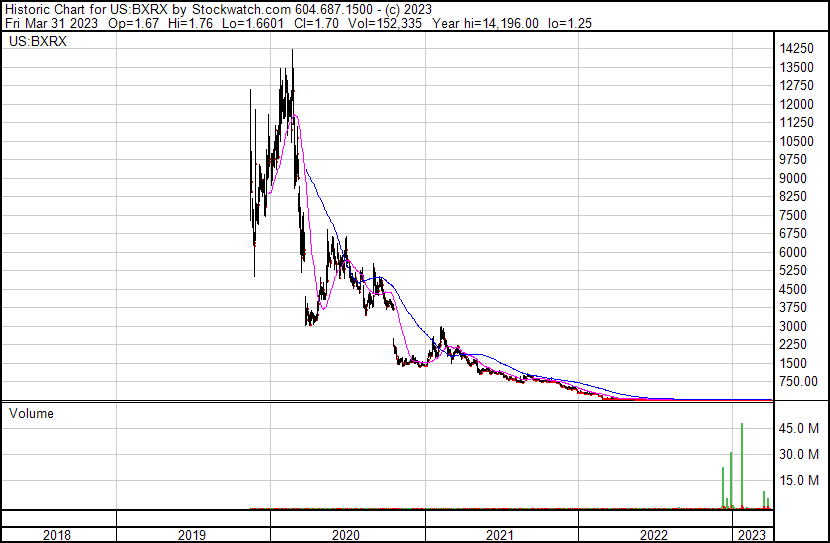
Task: Select the 2019 year label on timeline
Action: pos(193,535)
